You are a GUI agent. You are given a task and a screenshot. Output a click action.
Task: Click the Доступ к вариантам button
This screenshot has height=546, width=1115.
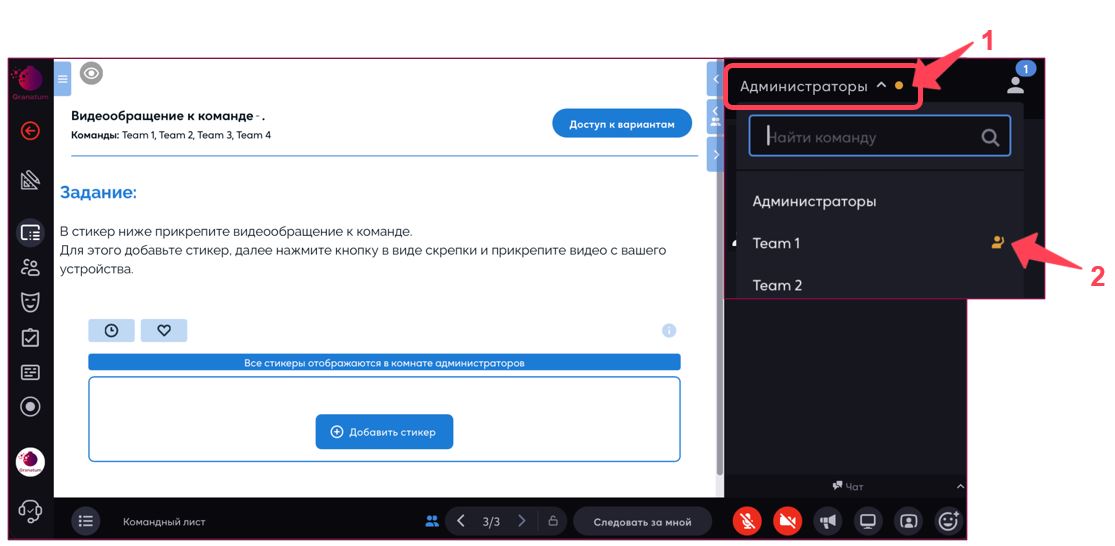pyautogui.click(x=622, y=124)
